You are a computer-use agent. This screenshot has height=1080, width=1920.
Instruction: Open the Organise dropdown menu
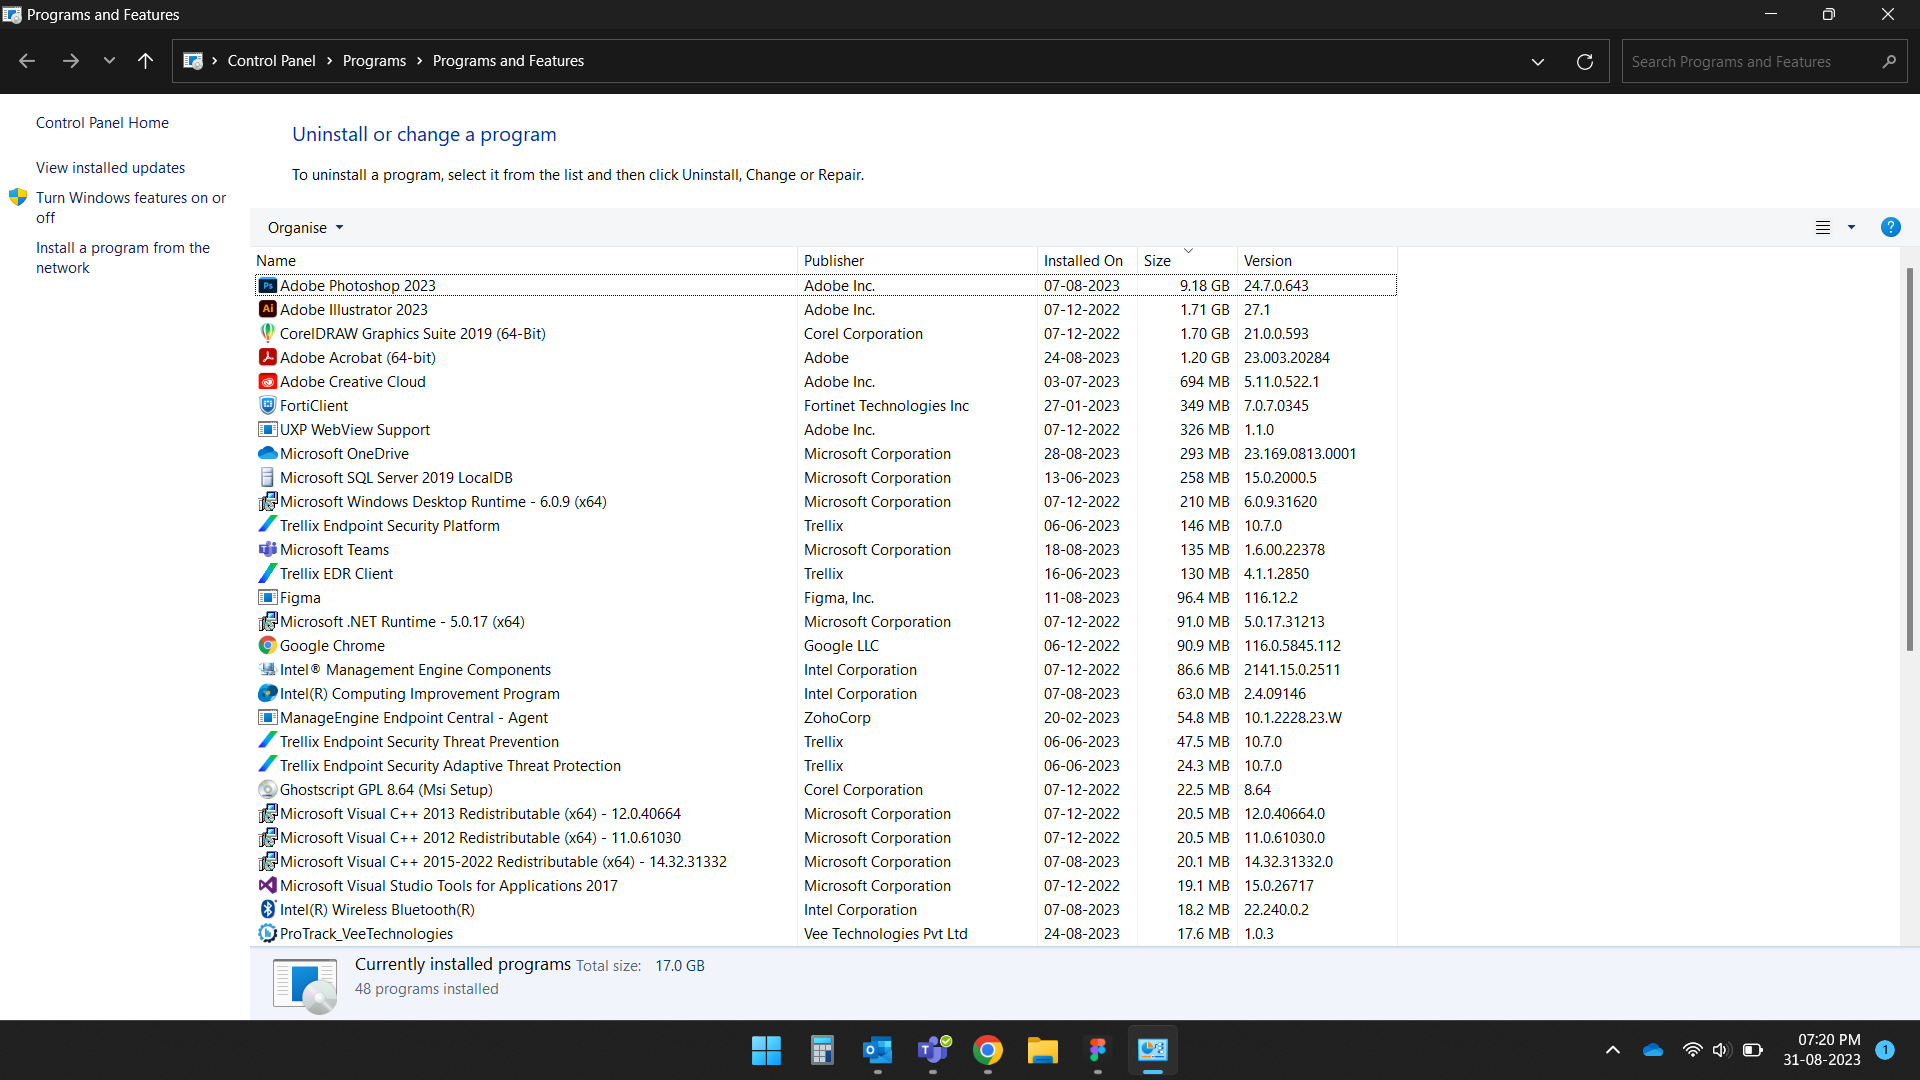pos(304,227)
